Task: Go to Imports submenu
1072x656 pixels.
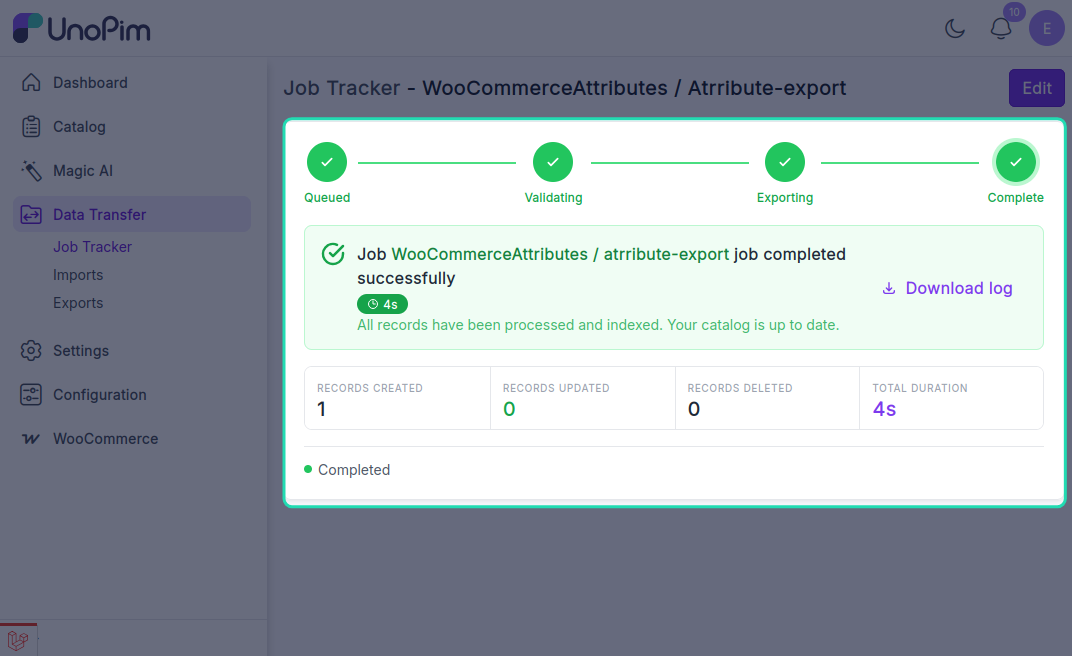Action: point(78,275)
